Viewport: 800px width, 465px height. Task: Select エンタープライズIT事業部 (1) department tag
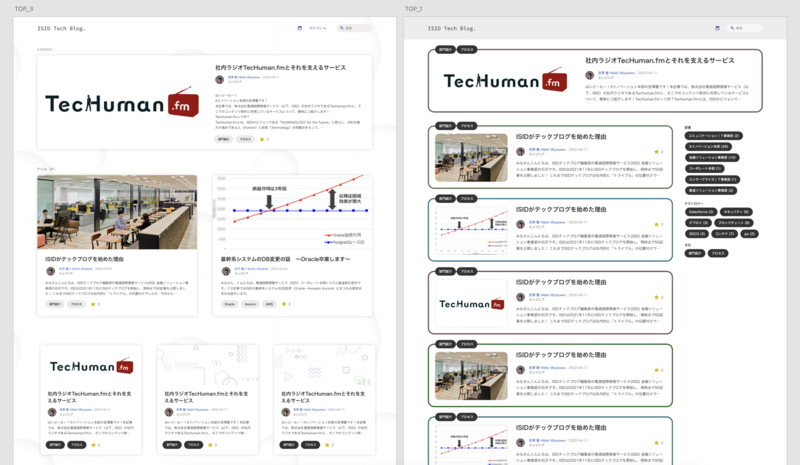[x=712, y=180]
